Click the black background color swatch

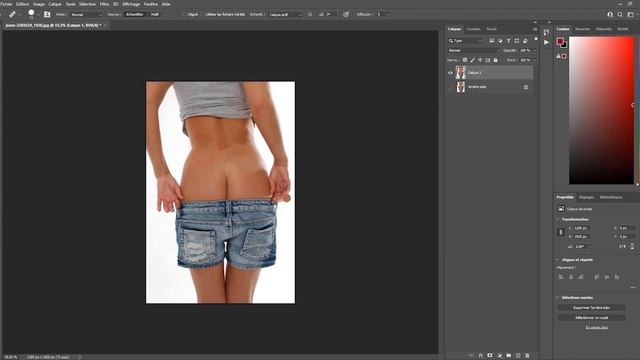(x=565, y=46)
